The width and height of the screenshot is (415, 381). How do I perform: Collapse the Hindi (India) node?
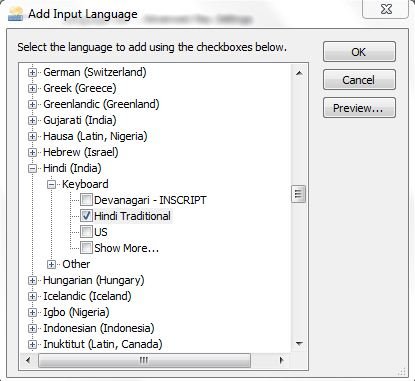coord(32,168)
